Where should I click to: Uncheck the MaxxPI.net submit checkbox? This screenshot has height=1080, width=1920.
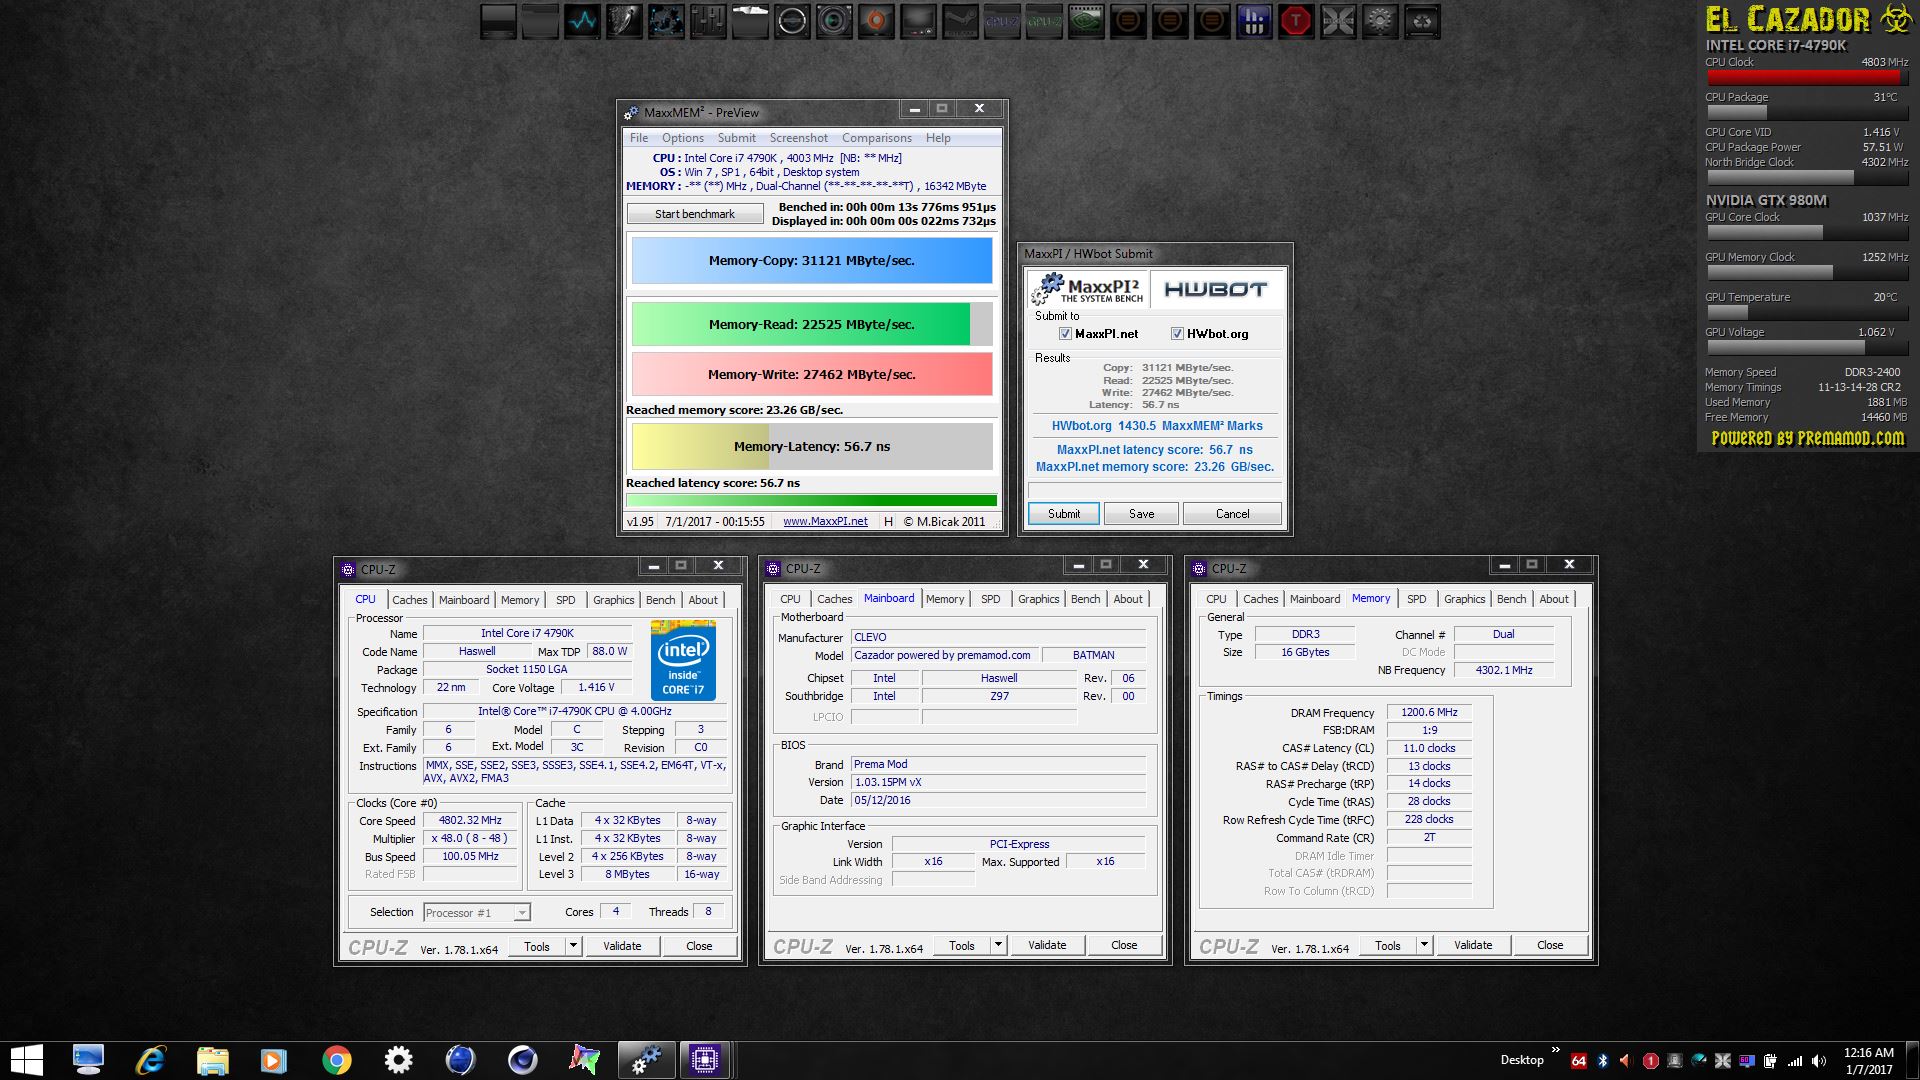click(1065, 334)
